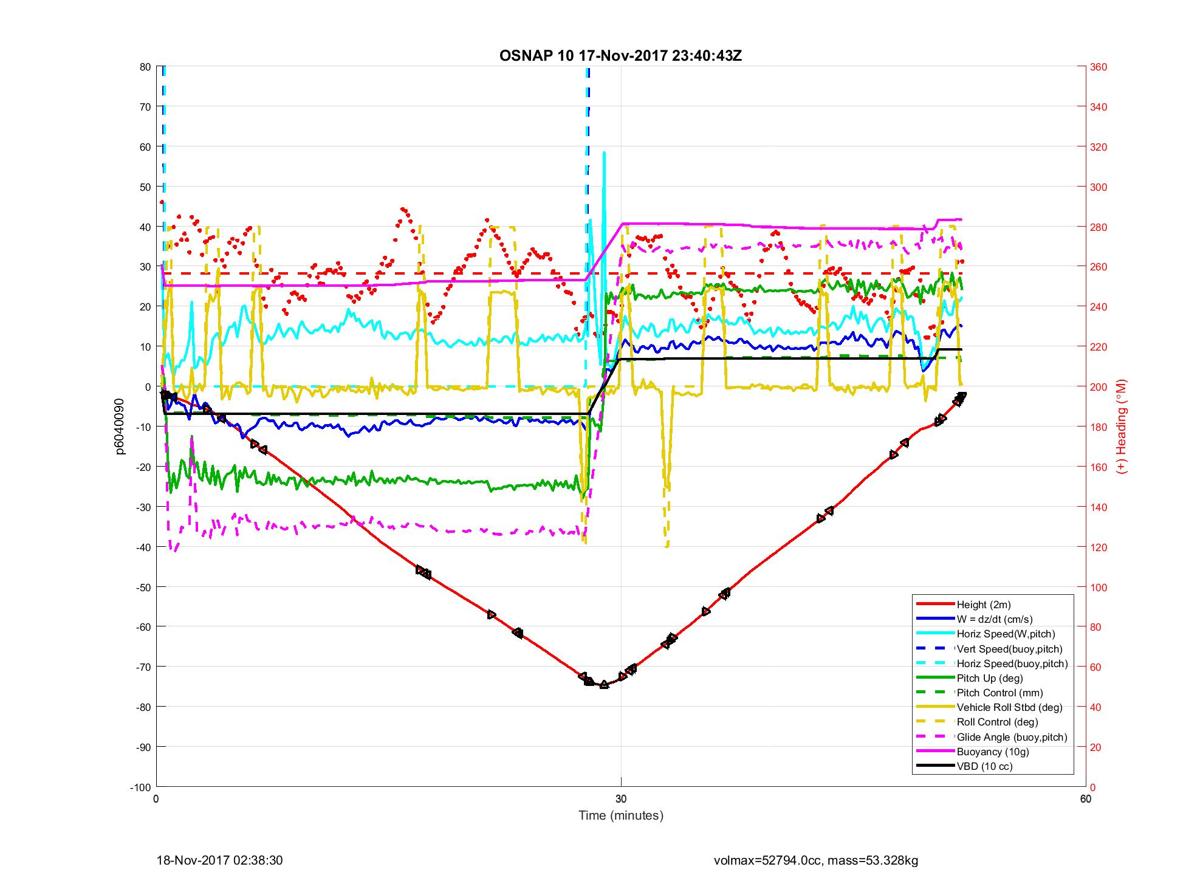Click left axis tick label "-100"
Viewport: 1200px width, 885px height.
(139, 787)
